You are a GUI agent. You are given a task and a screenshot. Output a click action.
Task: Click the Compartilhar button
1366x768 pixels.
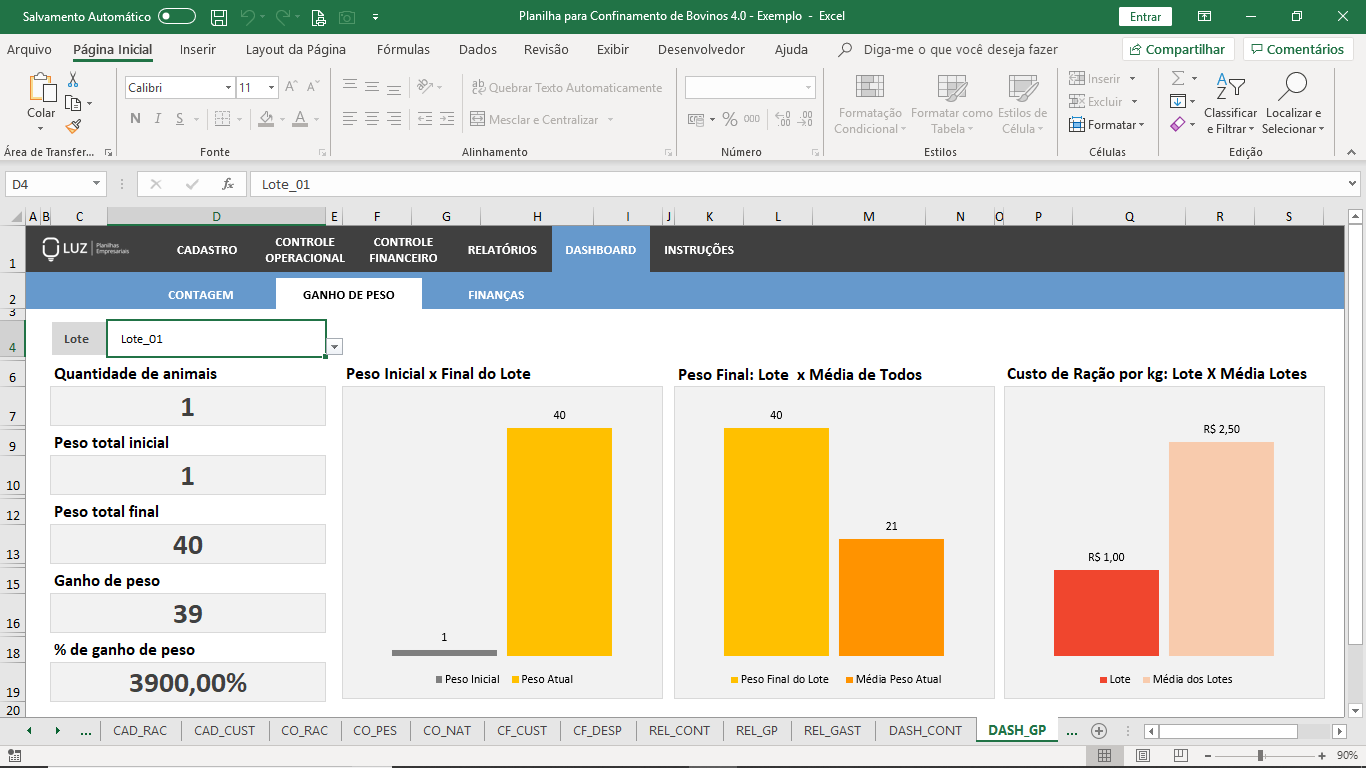coord(1177,50)
